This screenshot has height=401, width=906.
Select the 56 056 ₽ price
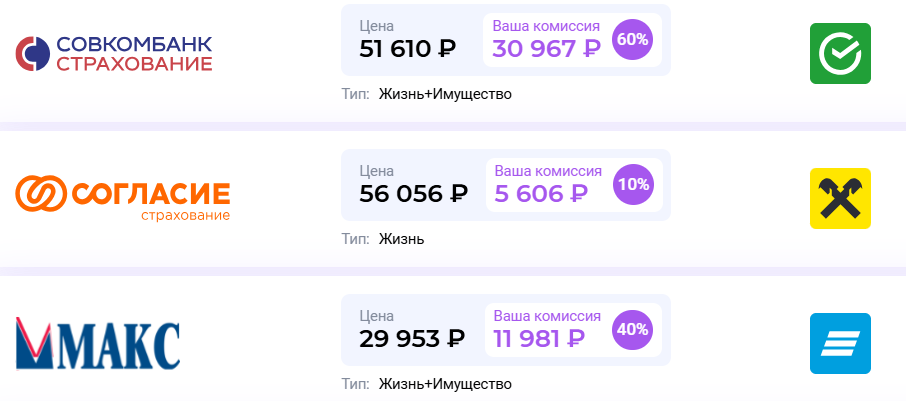point(412,194)
